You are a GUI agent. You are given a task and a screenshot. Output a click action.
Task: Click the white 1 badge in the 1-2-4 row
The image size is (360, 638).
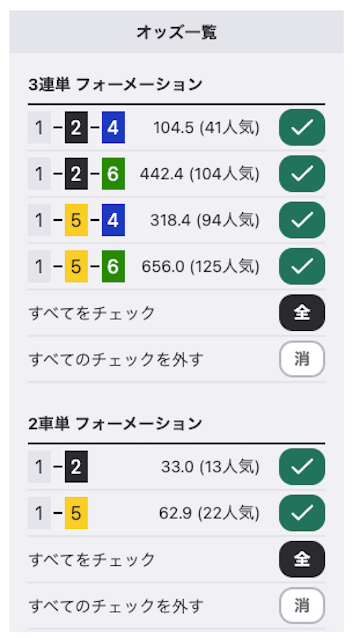[x=39, y=127]
